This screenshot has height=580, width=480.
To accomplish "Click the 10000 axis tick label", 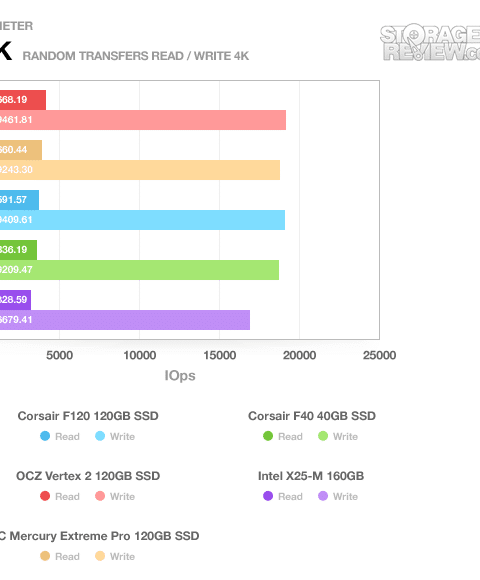I will [139, 355].
